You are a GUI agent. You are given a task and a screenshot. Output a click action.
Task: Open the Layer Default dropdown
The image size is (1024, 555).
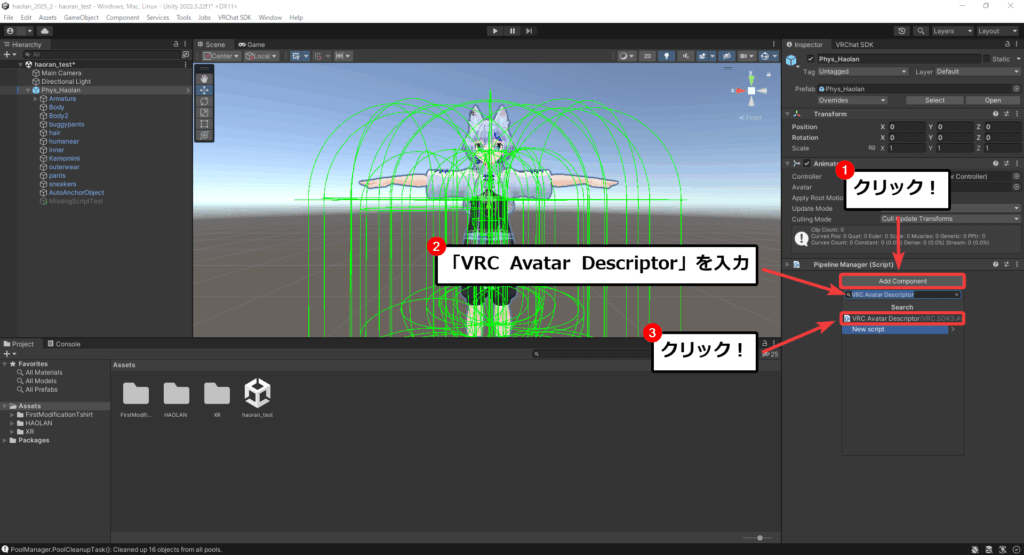(977, 72)
